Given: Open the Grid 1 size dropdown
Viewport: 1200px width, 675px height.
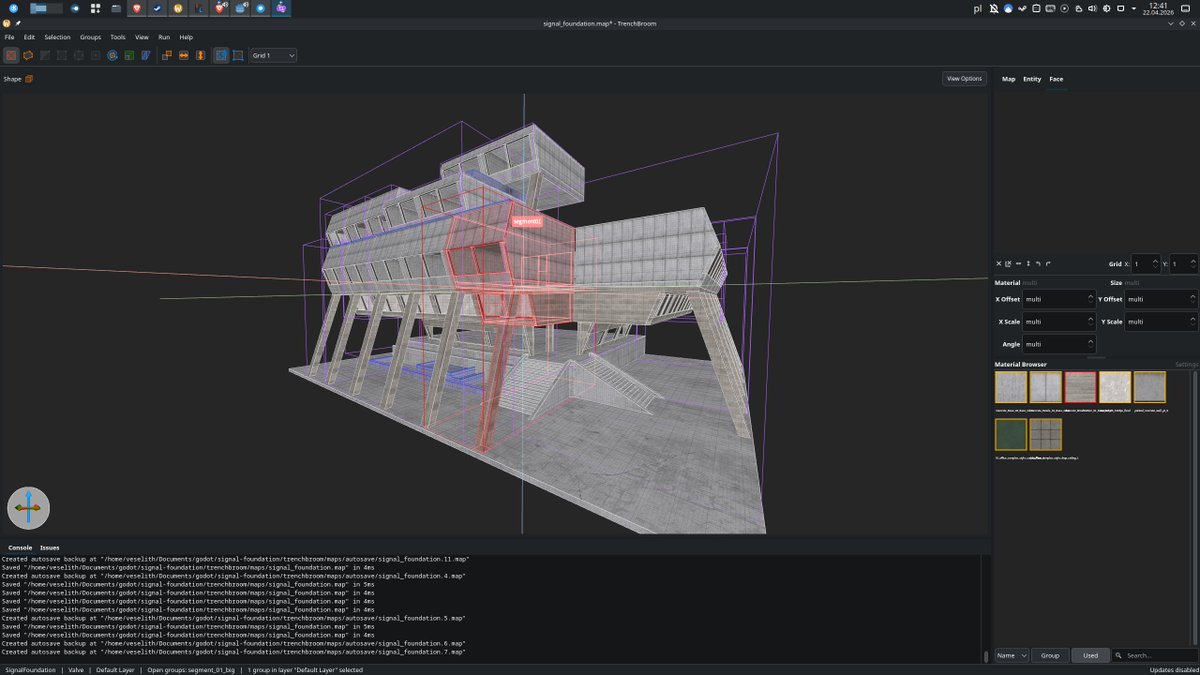Looking at the screenshot, I should [273, 55].
